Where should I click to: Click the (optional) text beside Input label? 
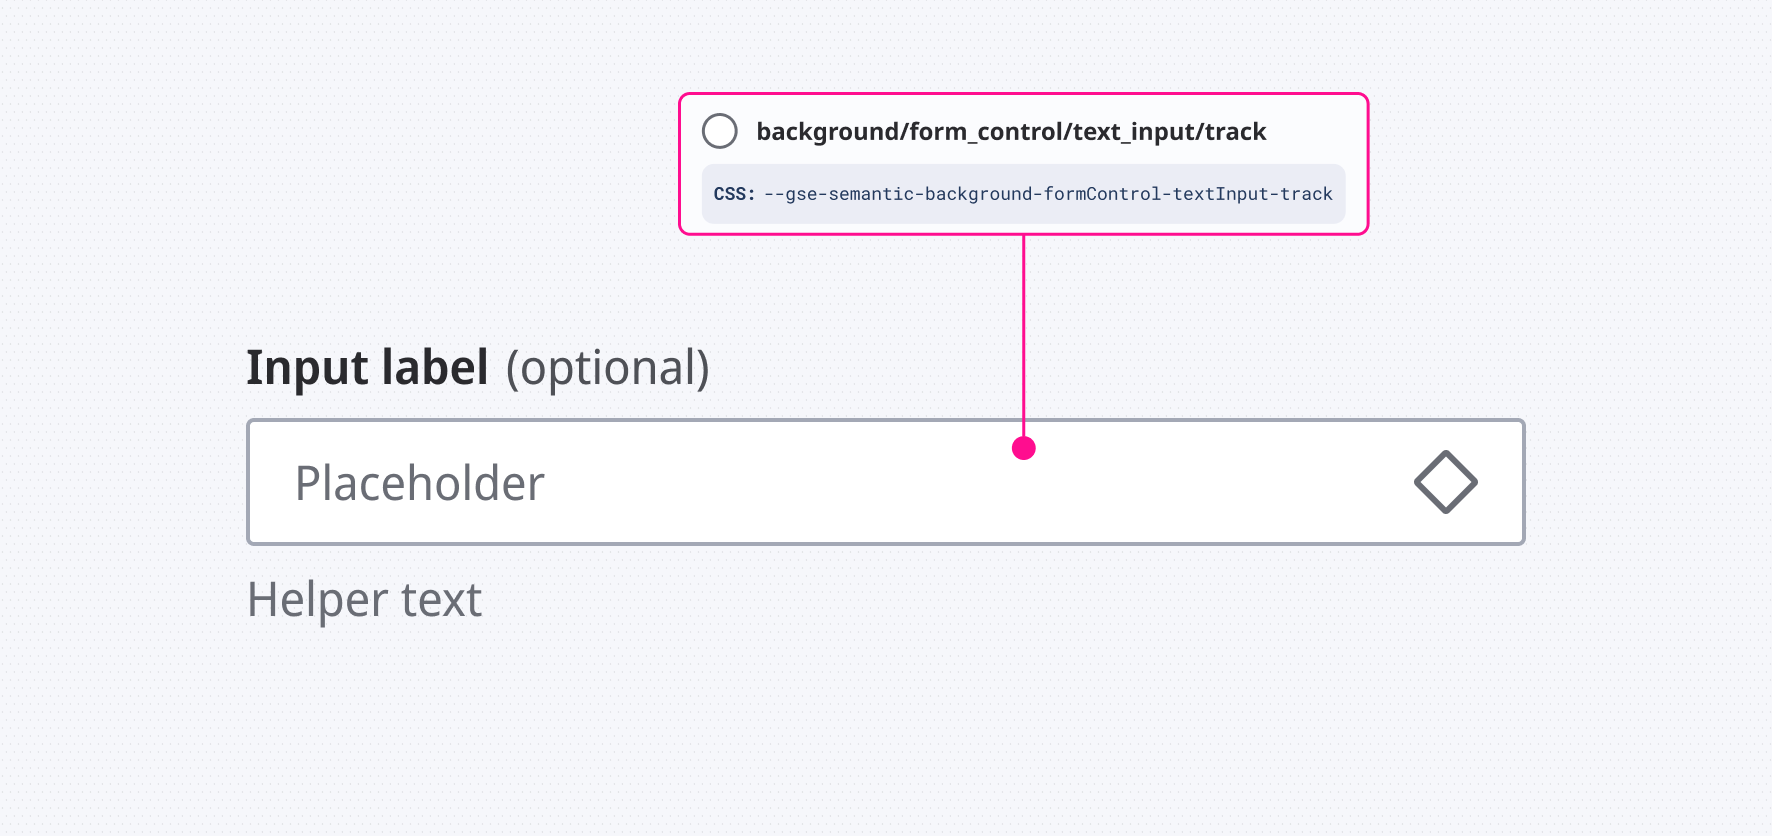tap(608, 369)
